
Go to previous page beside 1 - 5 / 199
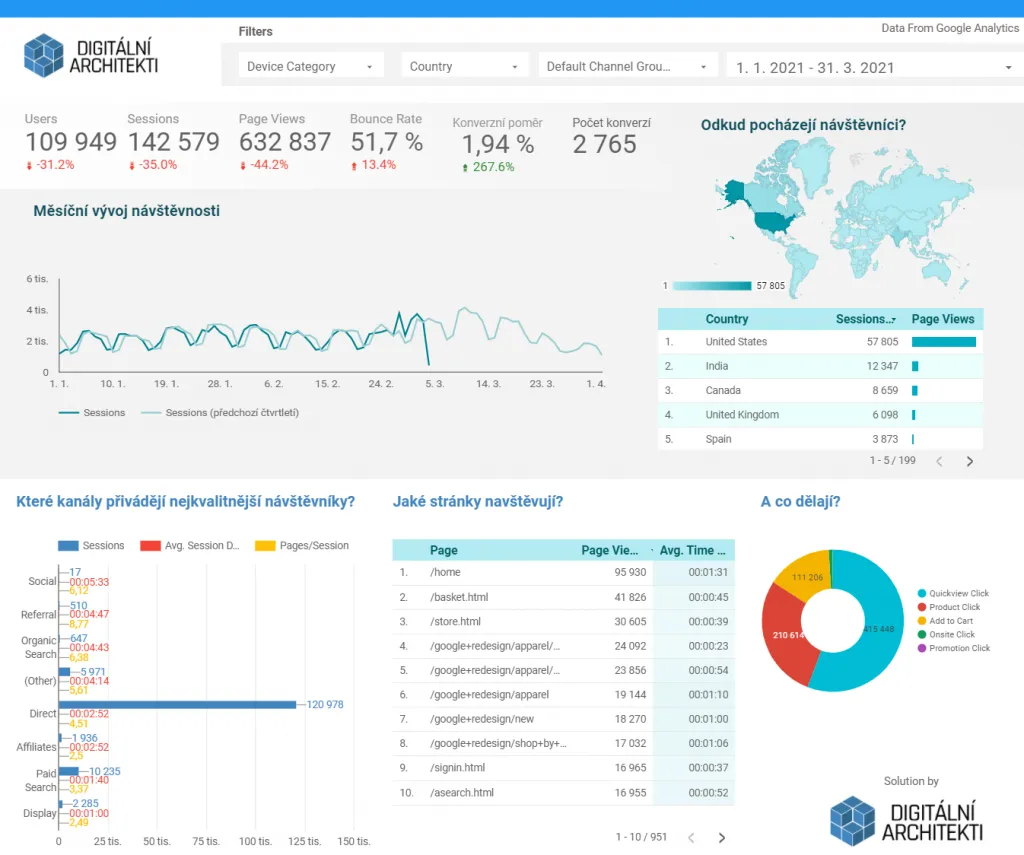[939, 461]
